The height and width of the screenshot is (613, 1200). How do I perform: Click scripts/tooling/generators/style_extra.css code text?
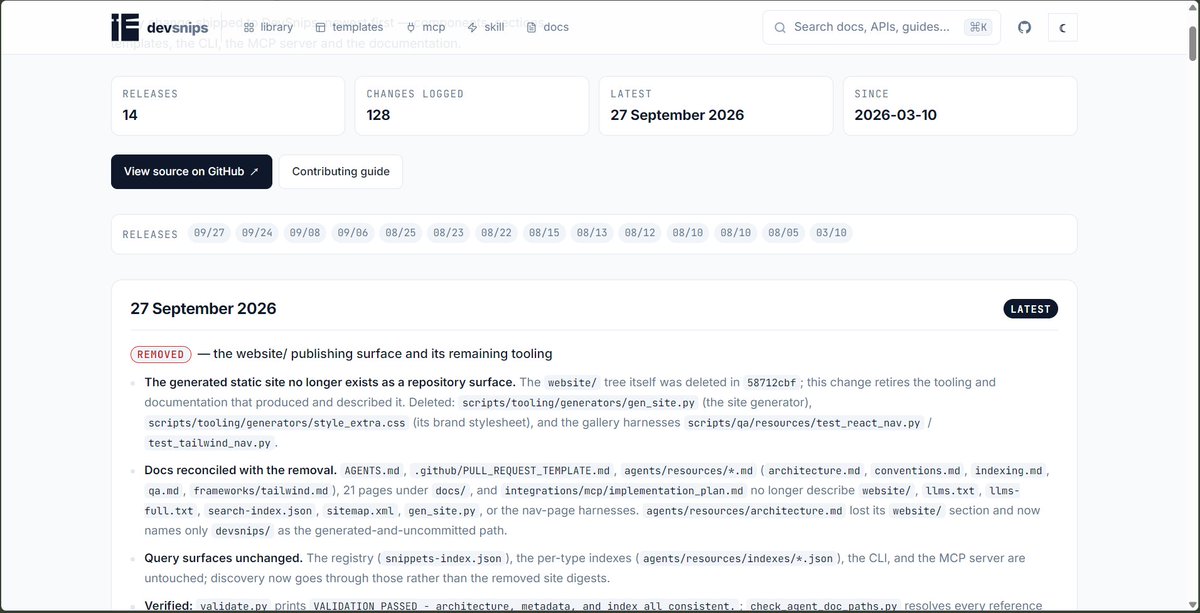coord(277,422)
